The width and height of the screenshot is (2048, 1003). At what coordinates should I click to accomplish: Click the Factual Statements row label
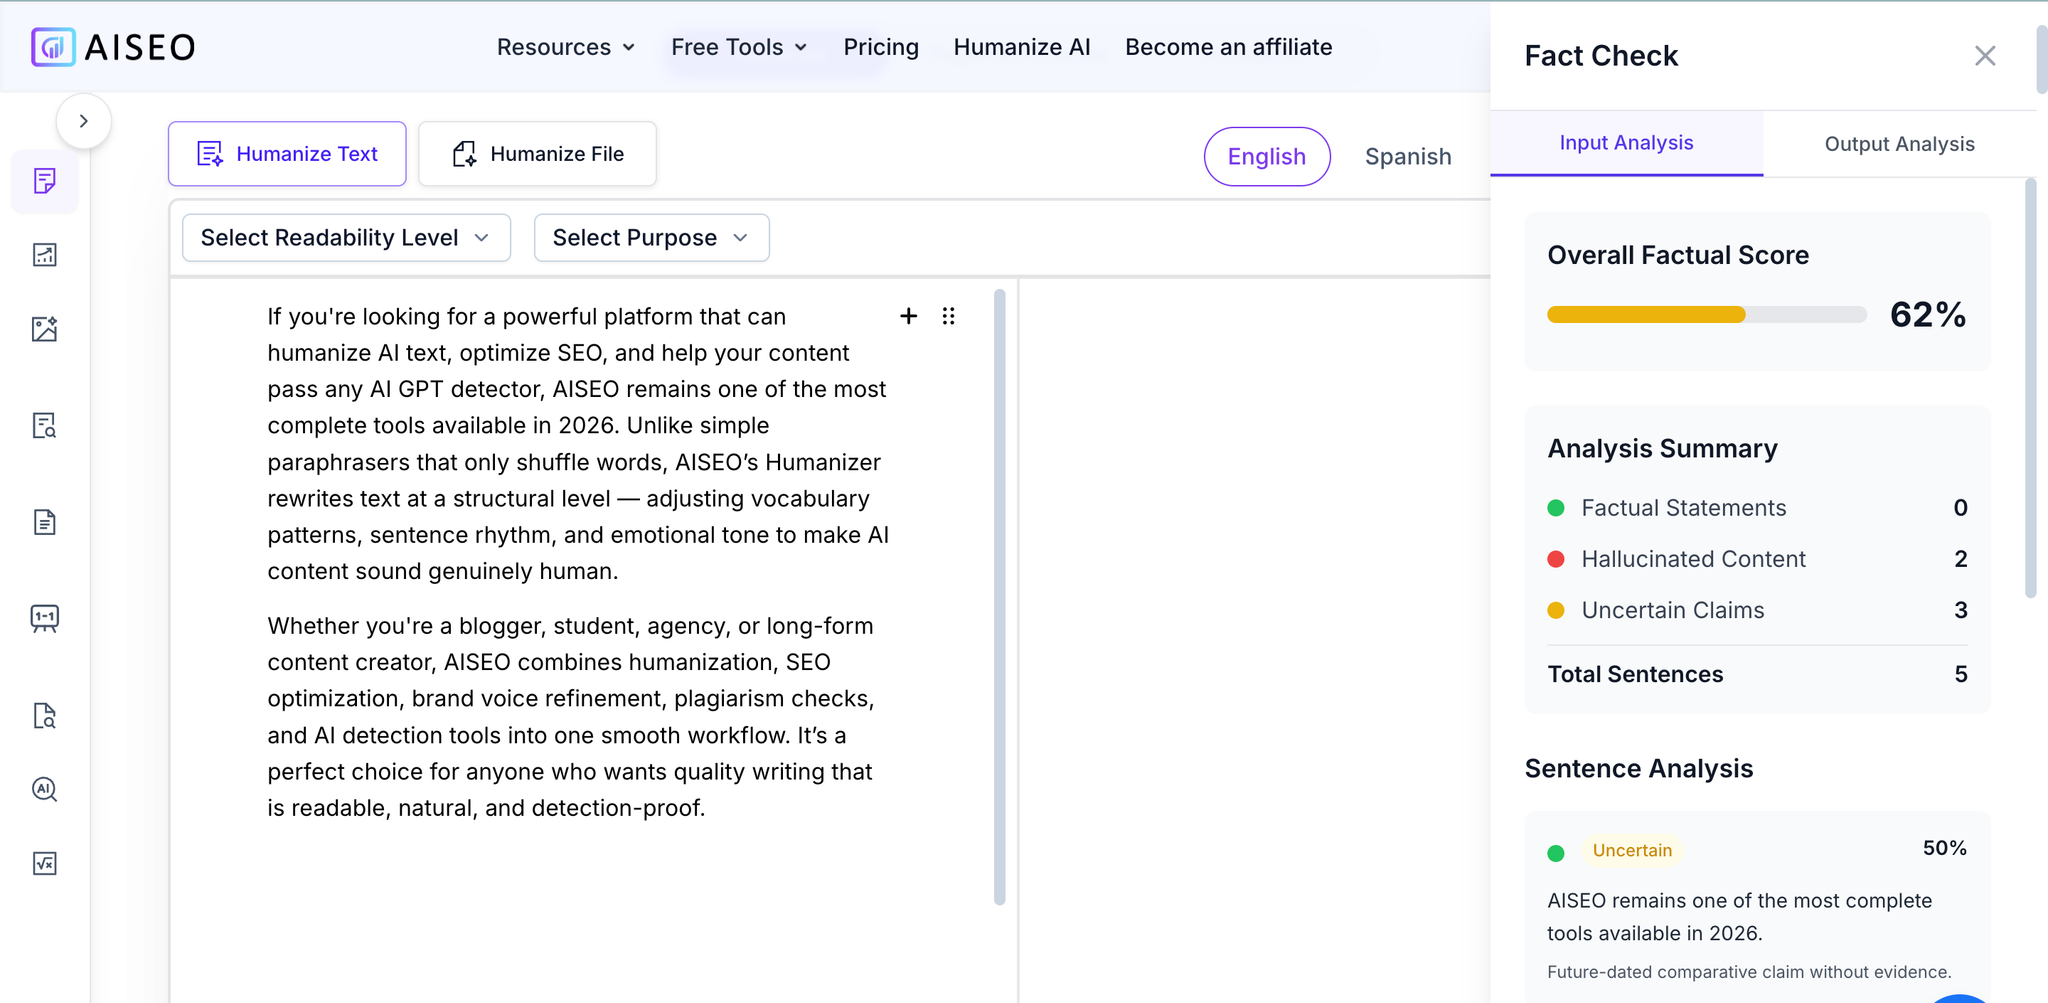tap(1683, 508)
